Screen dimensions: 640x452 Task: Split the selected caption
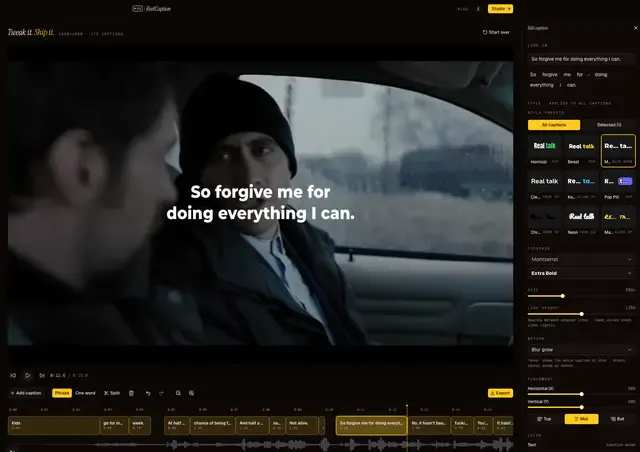click(x=112, y=393)
